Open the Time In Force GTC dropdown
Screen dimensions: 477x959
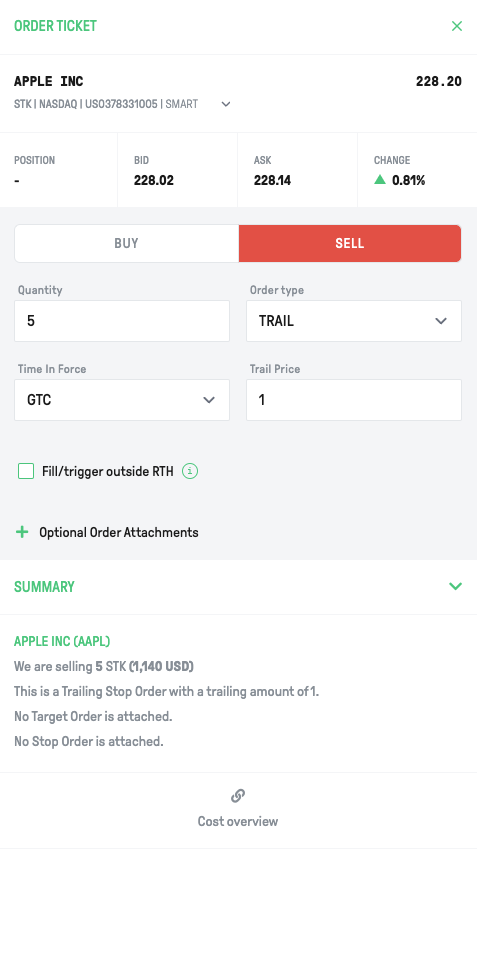pyautogui.click(x=122, y=400)
